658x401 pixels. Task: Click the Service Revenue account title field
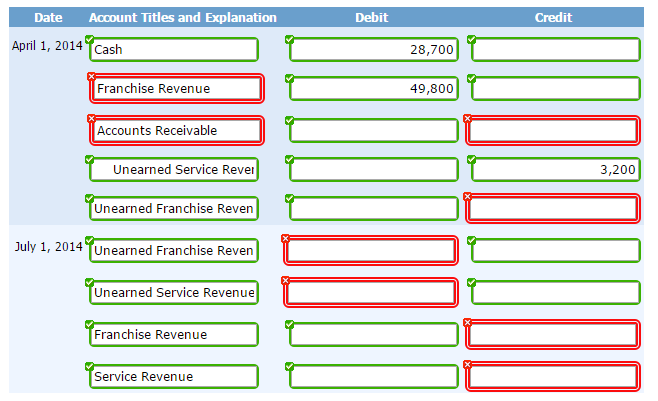[x=174, y=376]
